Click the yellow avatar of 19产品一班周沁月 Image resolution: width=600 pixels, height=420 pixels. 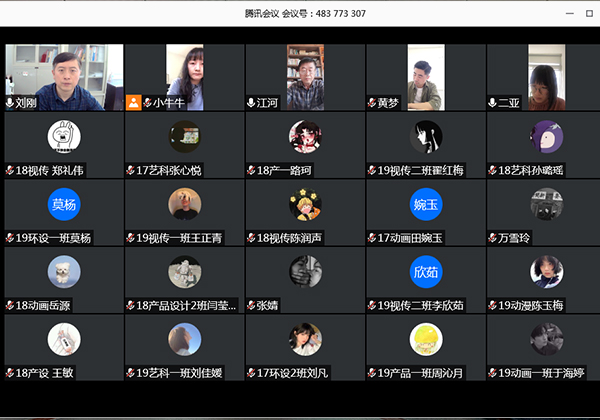tap(425, 339)
